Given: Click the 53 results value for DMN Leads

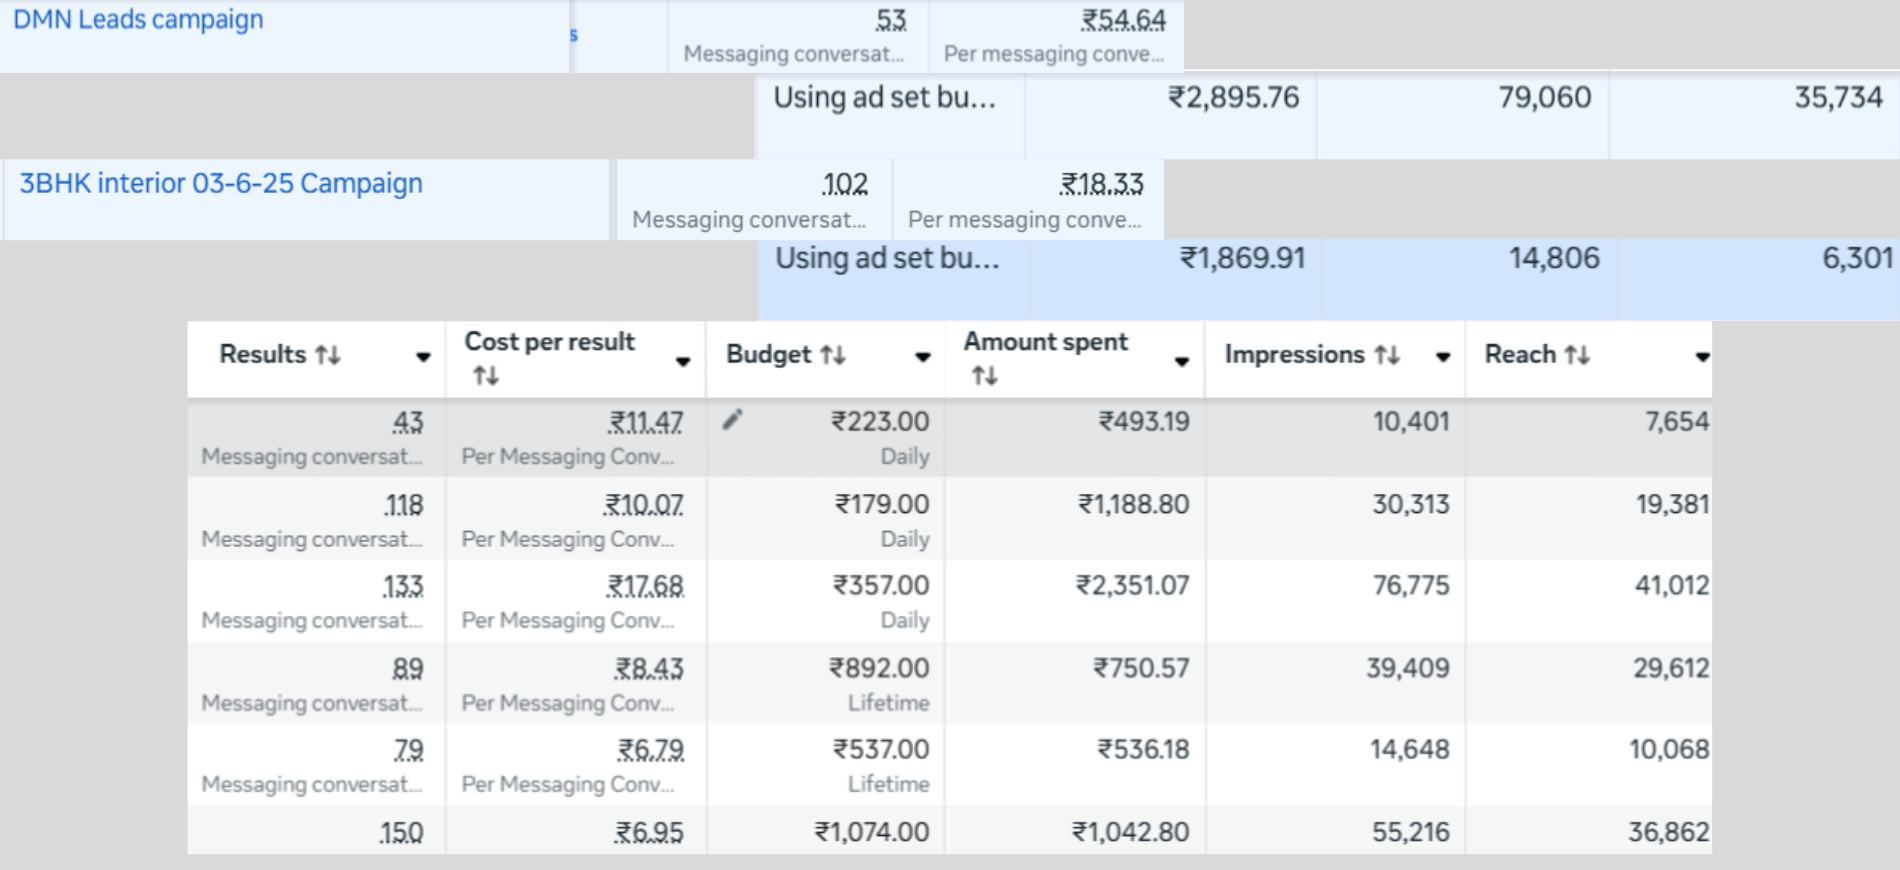Looking at the screenshot, I should click(x=890, y=21).
